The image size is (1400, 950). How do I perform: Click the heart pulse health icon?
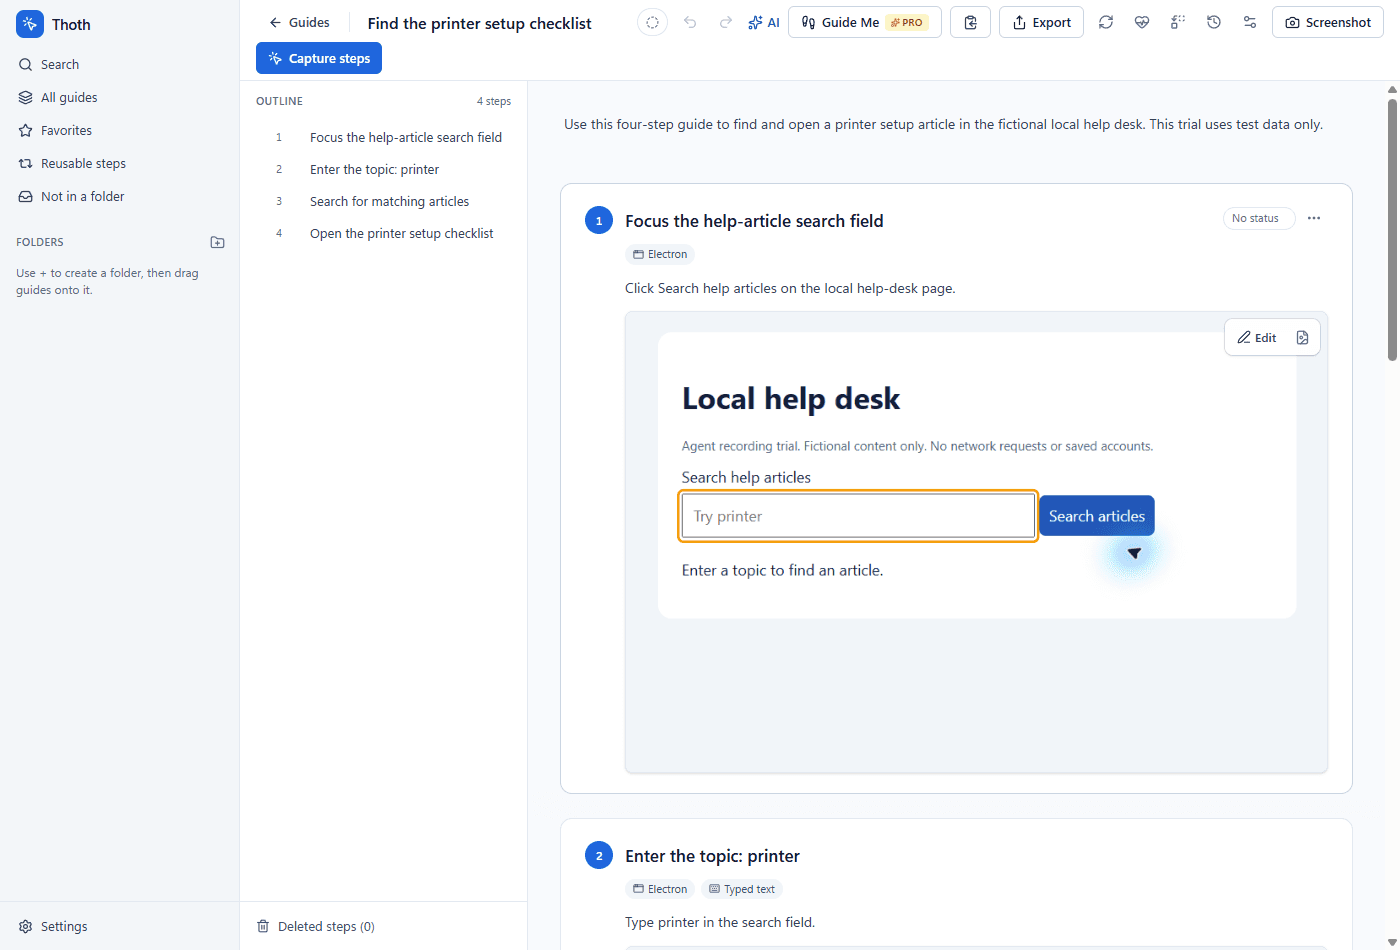pos(1142,22)
